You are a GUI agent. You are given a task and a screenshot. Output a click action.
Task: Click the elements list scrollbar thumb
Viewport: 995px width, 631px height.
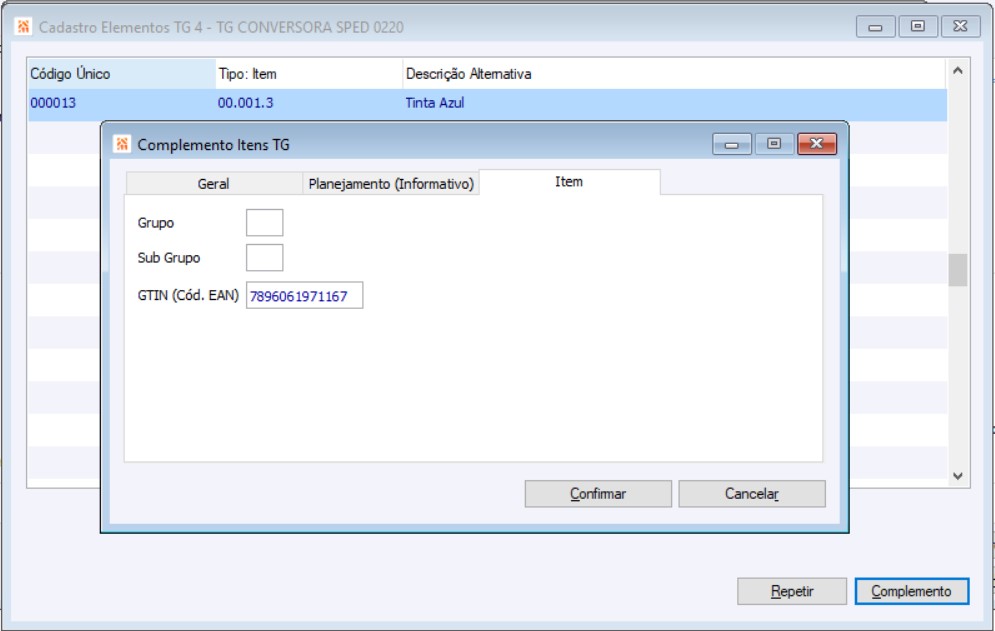(958, 270)
